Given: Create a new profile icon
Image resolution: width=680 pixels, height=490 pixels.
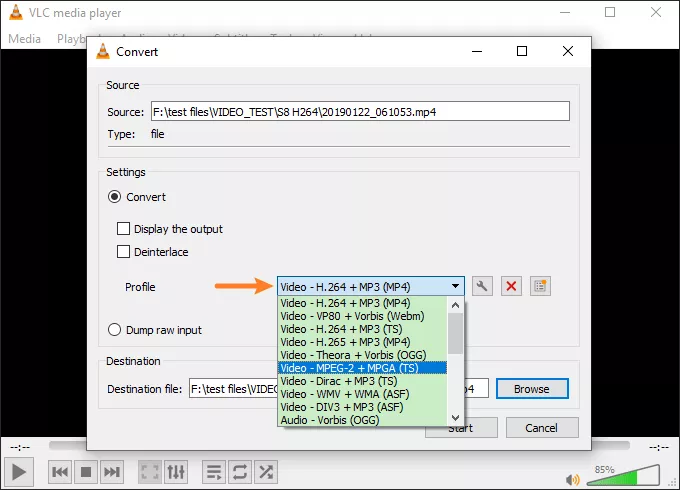Looking at the screenshot, I should [x=540, y=286].
